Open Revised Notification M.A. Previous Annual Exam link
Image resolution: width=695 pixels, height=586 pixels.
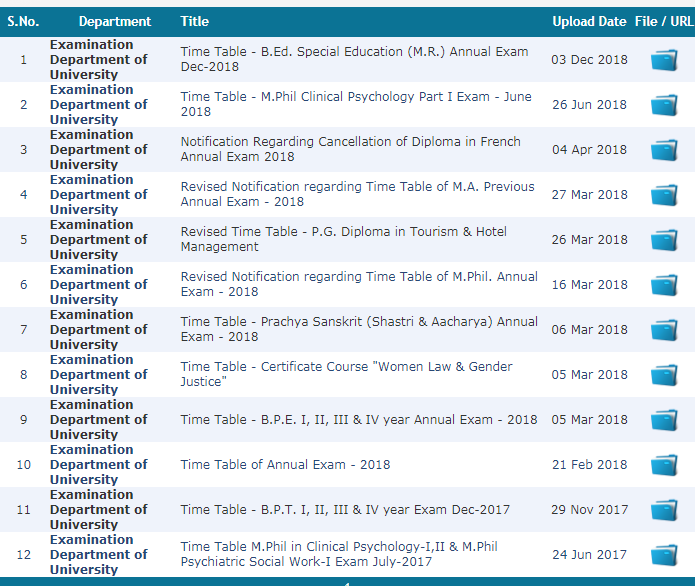click(357, 194)
